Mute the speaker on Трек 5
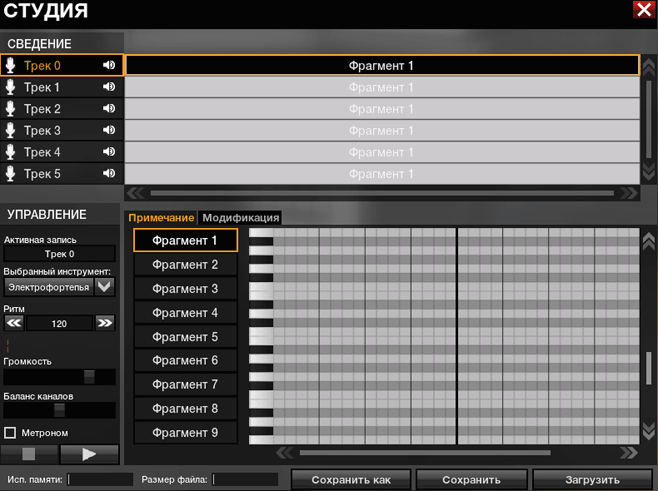658x491 pixels. tap(109, 173)
